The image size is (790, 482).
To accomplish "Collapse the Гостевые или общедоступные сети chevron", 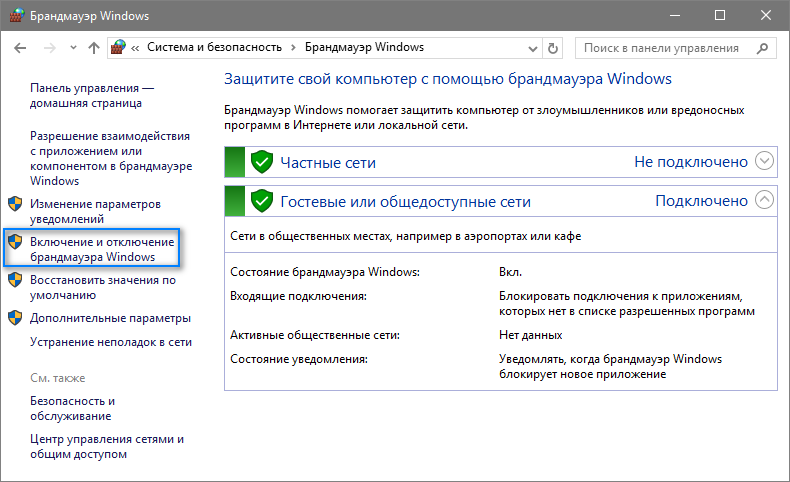I will click(765, 200).
